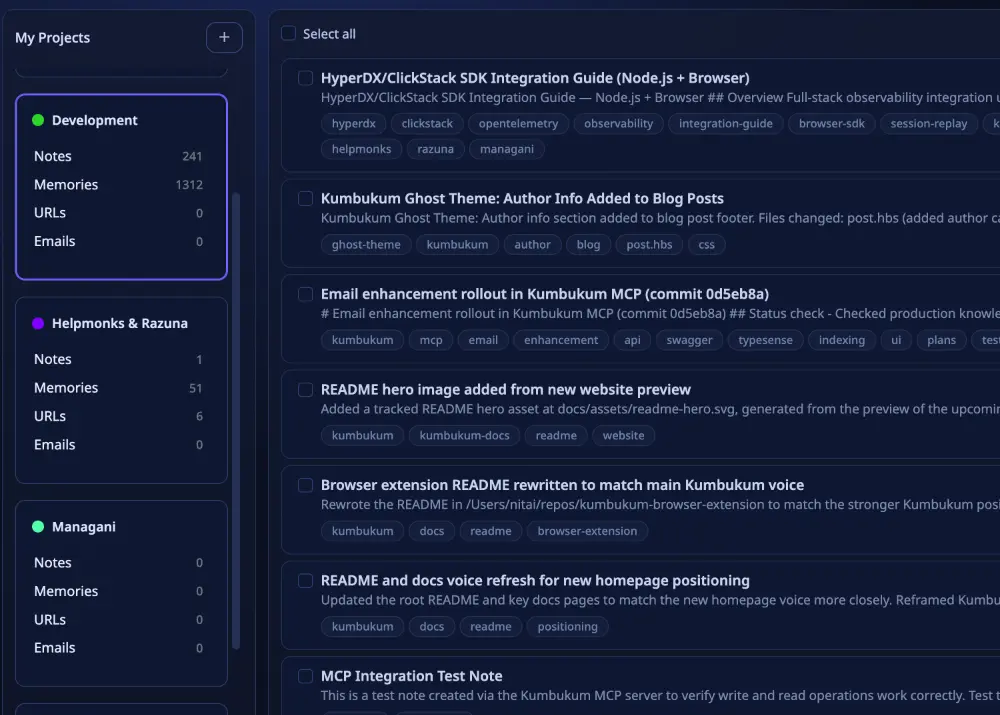The width and height of the screenshot is (1000, 715).
Task: Click the website tag
Action: 624,436
